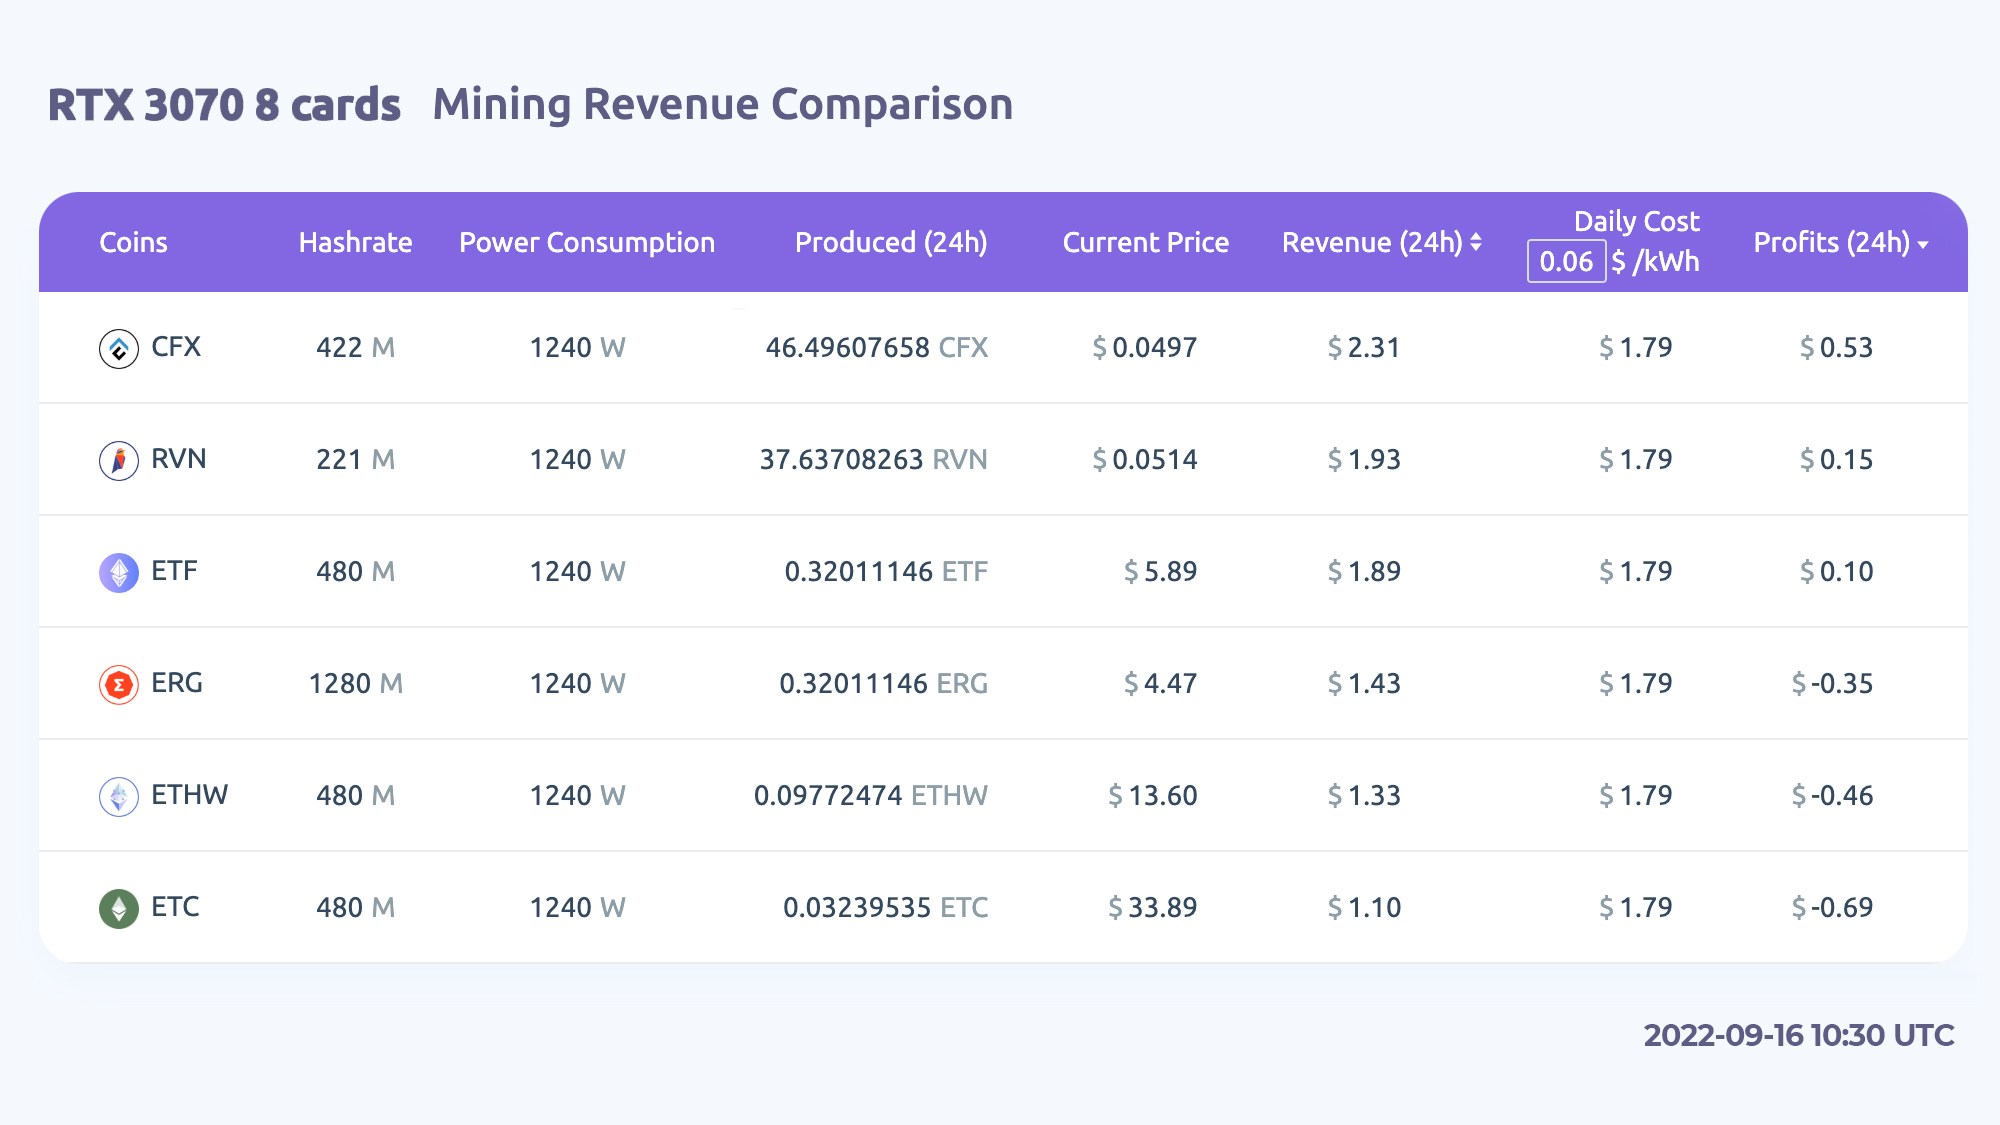2000x1125 pixels.
Task: Select the RVN coin name
Action: [x=179, y=459]
